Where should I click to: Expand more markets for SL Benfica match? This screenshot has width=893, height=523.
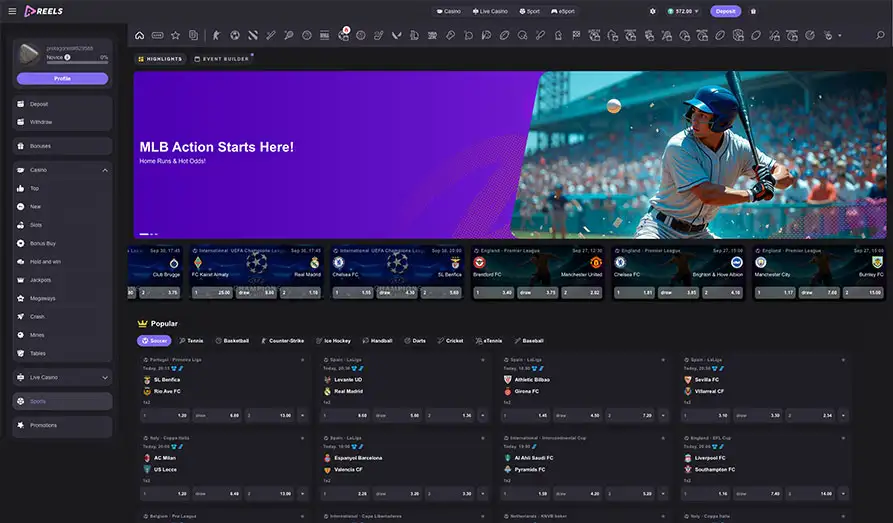coord(302,415)
